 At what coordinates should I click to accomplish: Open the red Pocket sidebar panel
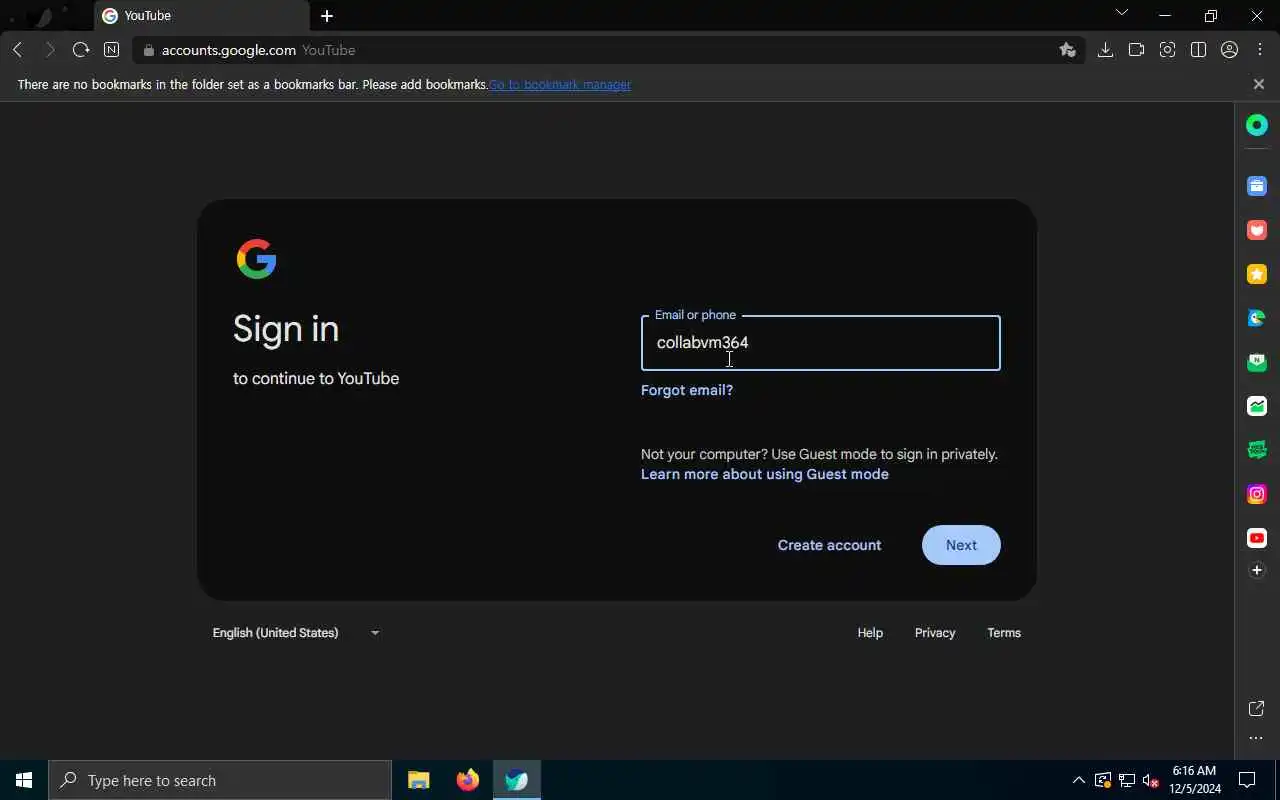[1257, 230]
